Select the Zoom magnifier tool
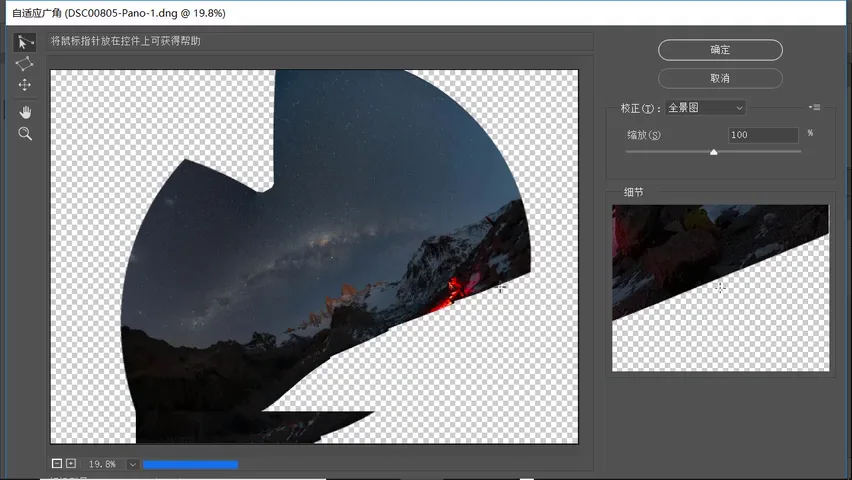The image size is (852, 480). coord(25,134)
